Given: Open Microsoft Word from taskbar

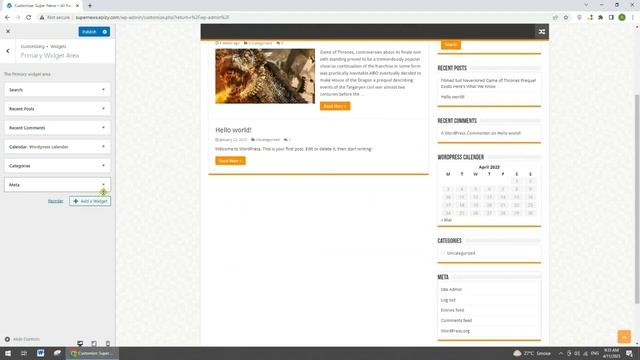Looking at the screenshot, I should click(x=40, y=353).
